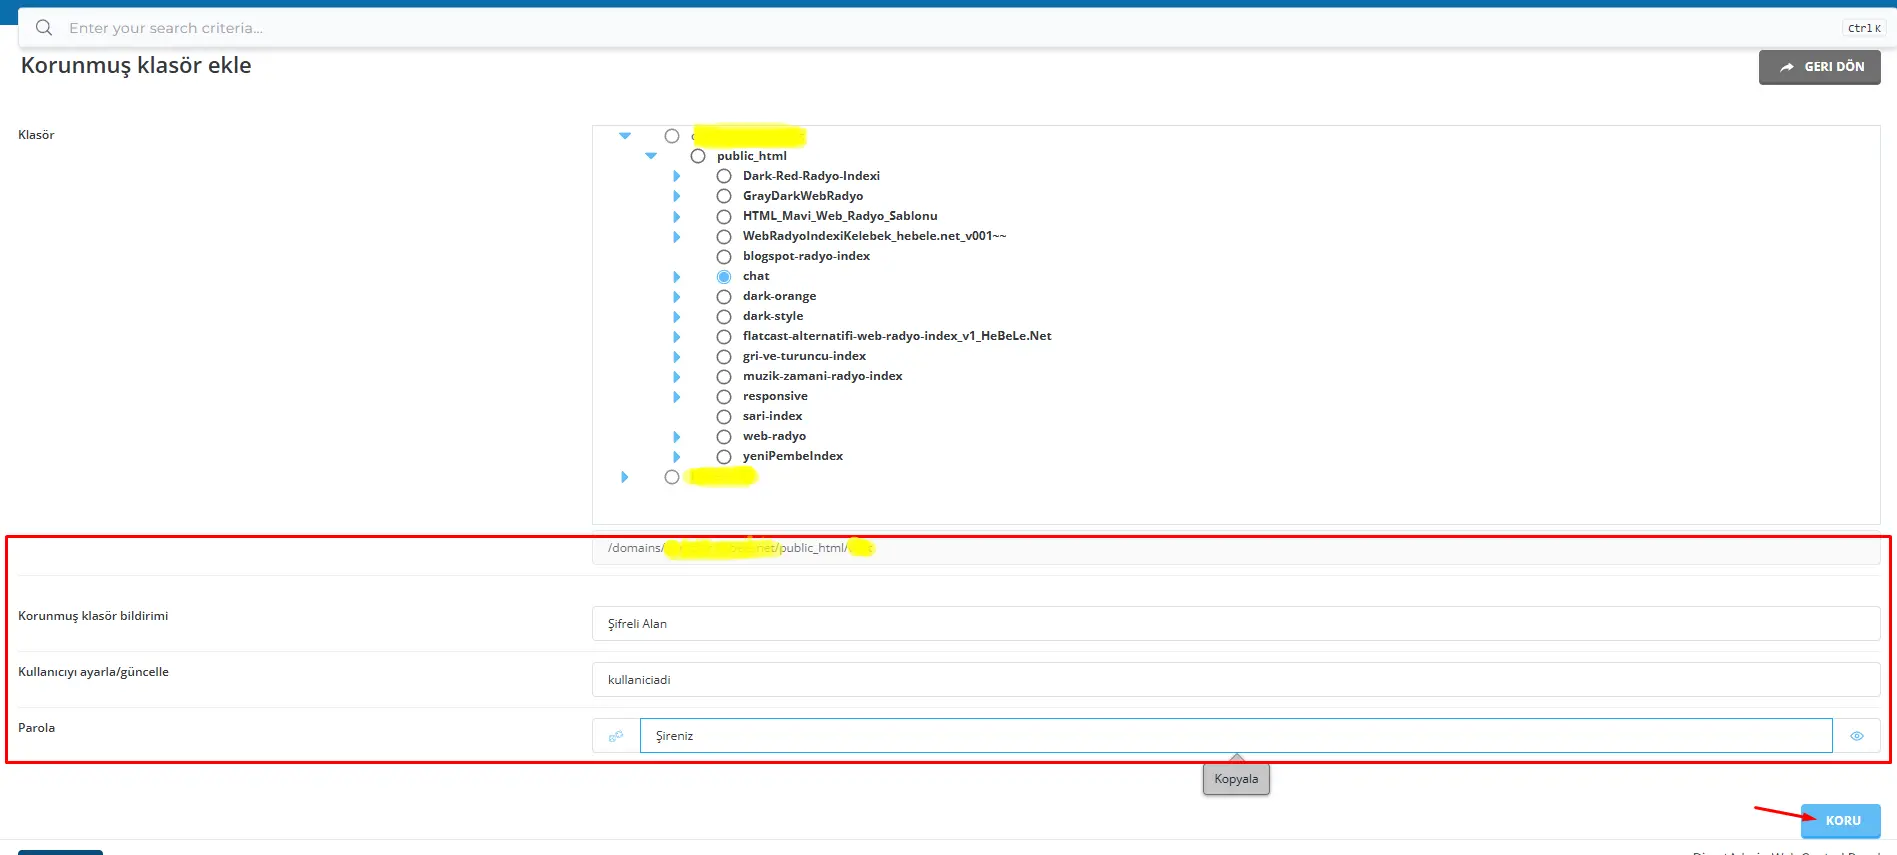Select the GrayDarkWebRadyo folder label
This screenshot has width=1897, height=855.
pyautogui.click(x=802, y=196)
